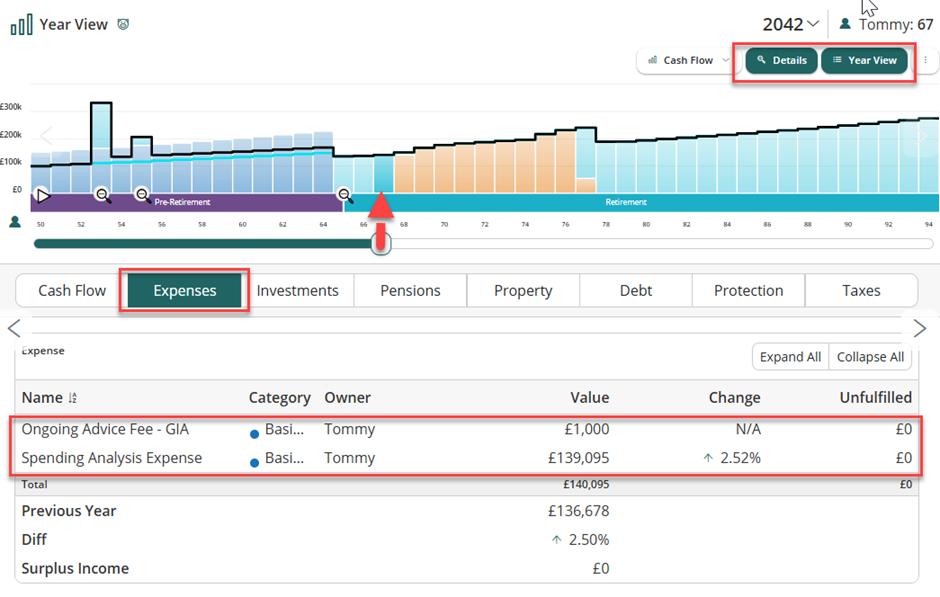940x597 pixels.
Task: Click the left arrow on the chart
Action: [45, 137]
